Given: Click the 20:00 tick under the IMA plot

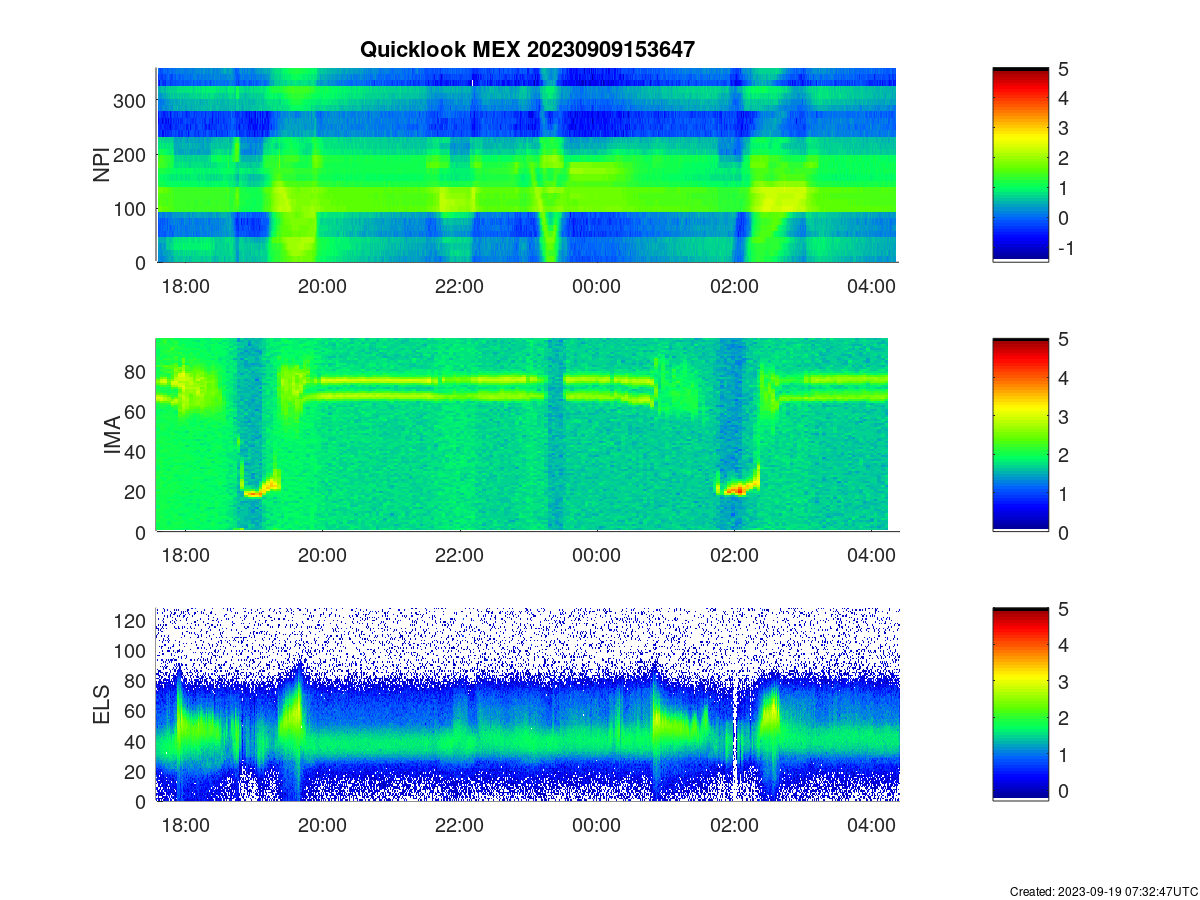Looking at the screenshot, I should click(x=322, y=556).
